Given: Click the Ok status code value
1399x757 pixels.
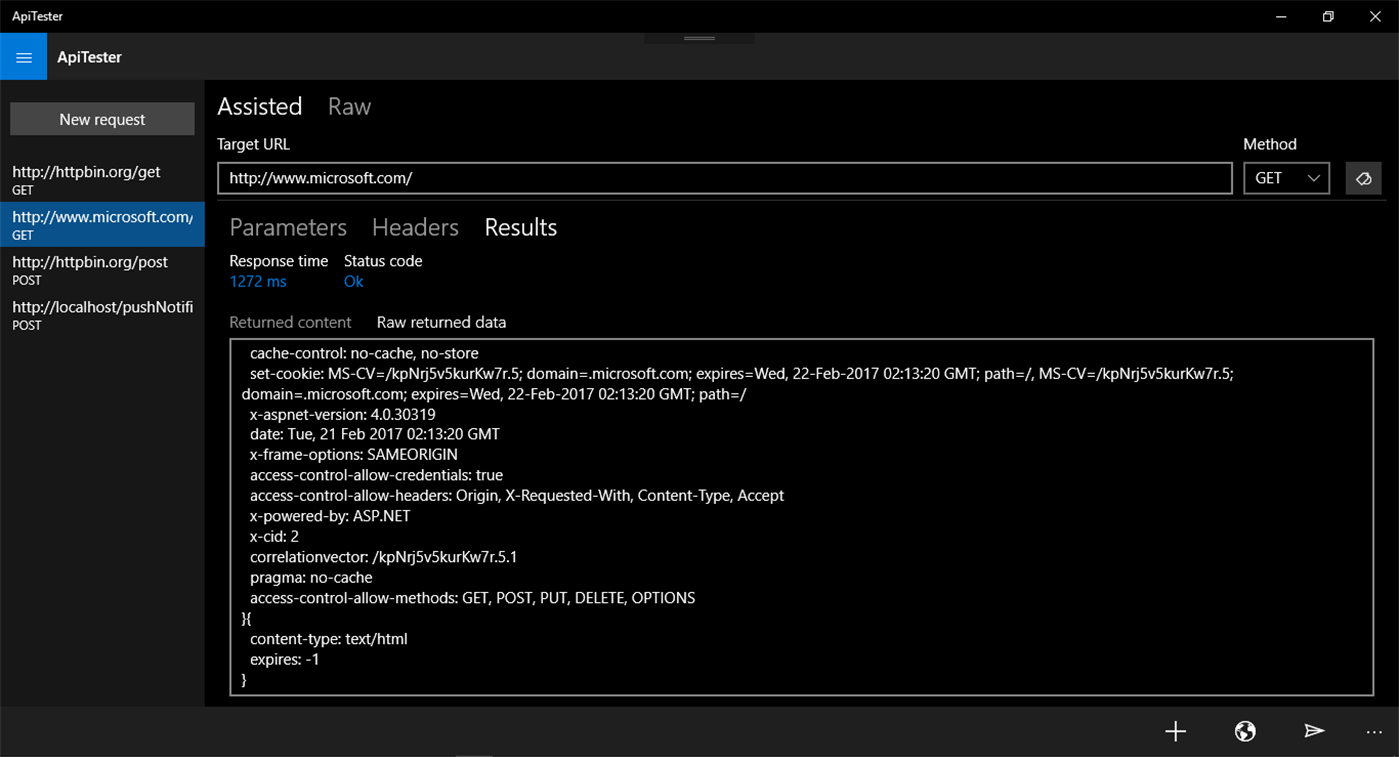Looking at the screenshot, I should pyautogui.click(x=353, y=281).
